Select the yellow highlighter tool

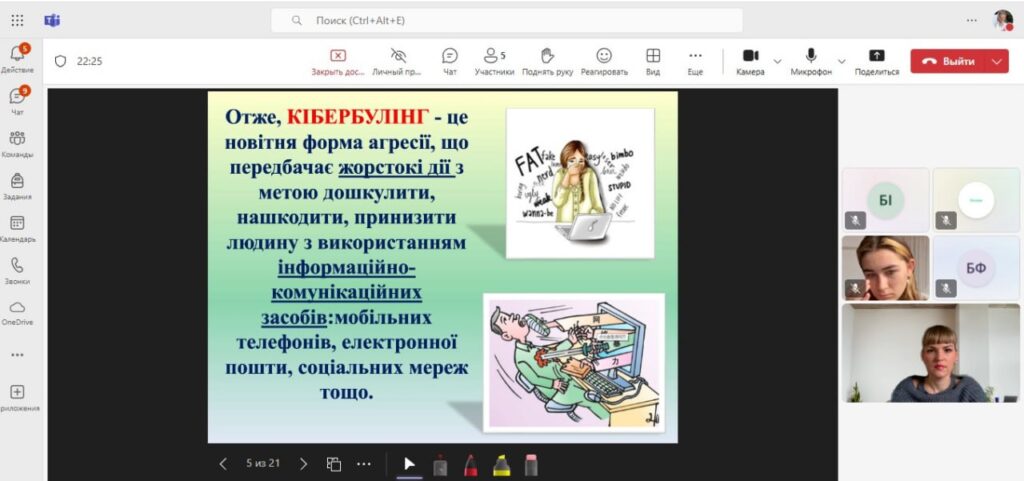click(x=500, y=464)
